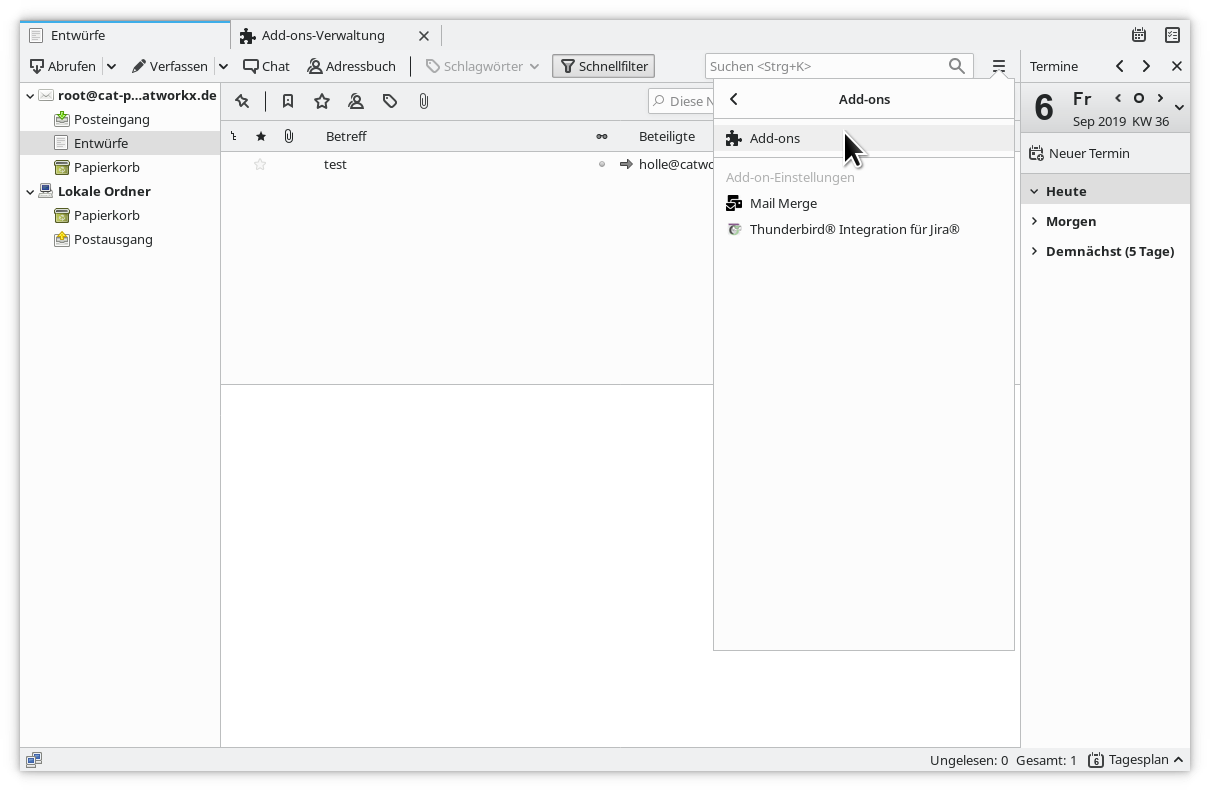
Task: Go back in the Add-ons menu panel
Action: point(734,99)
